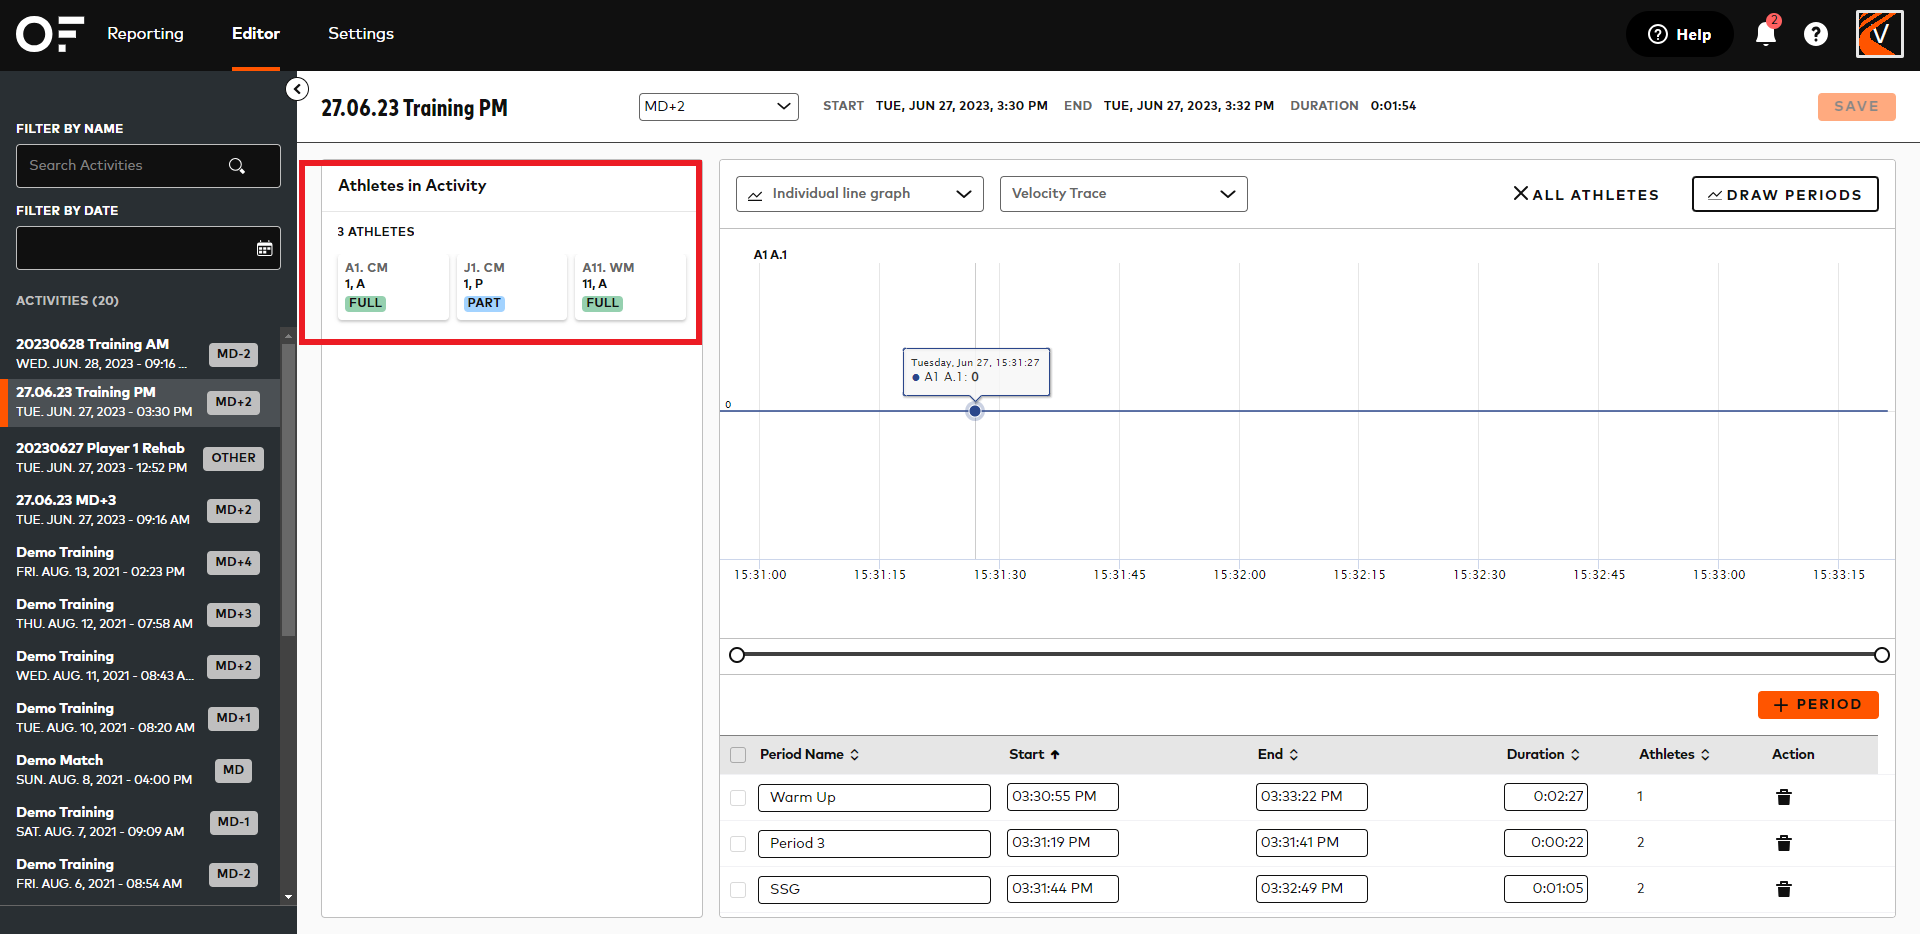Delete the Warm Up period using trash icon
This screenshot has width=1920, height=934.
[1785, 797]
